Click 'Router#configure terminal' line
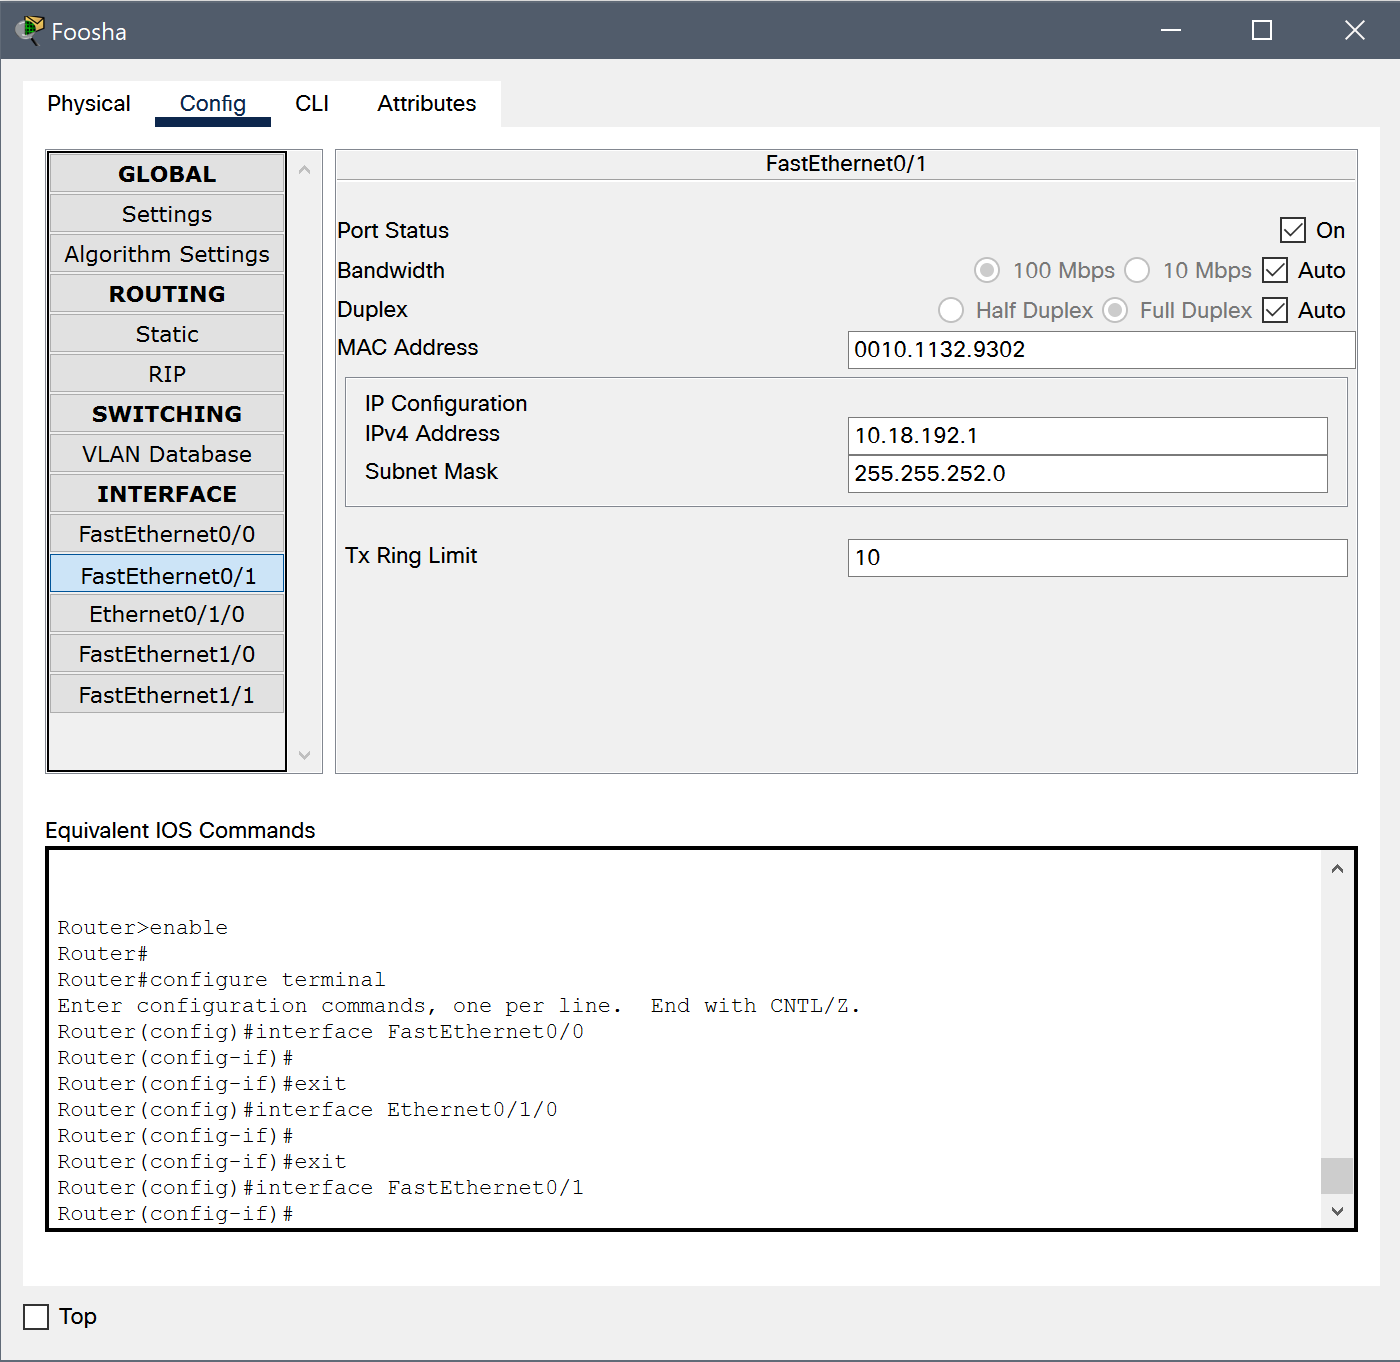Screen dimensions: 1400x1362 click(221, 980)
